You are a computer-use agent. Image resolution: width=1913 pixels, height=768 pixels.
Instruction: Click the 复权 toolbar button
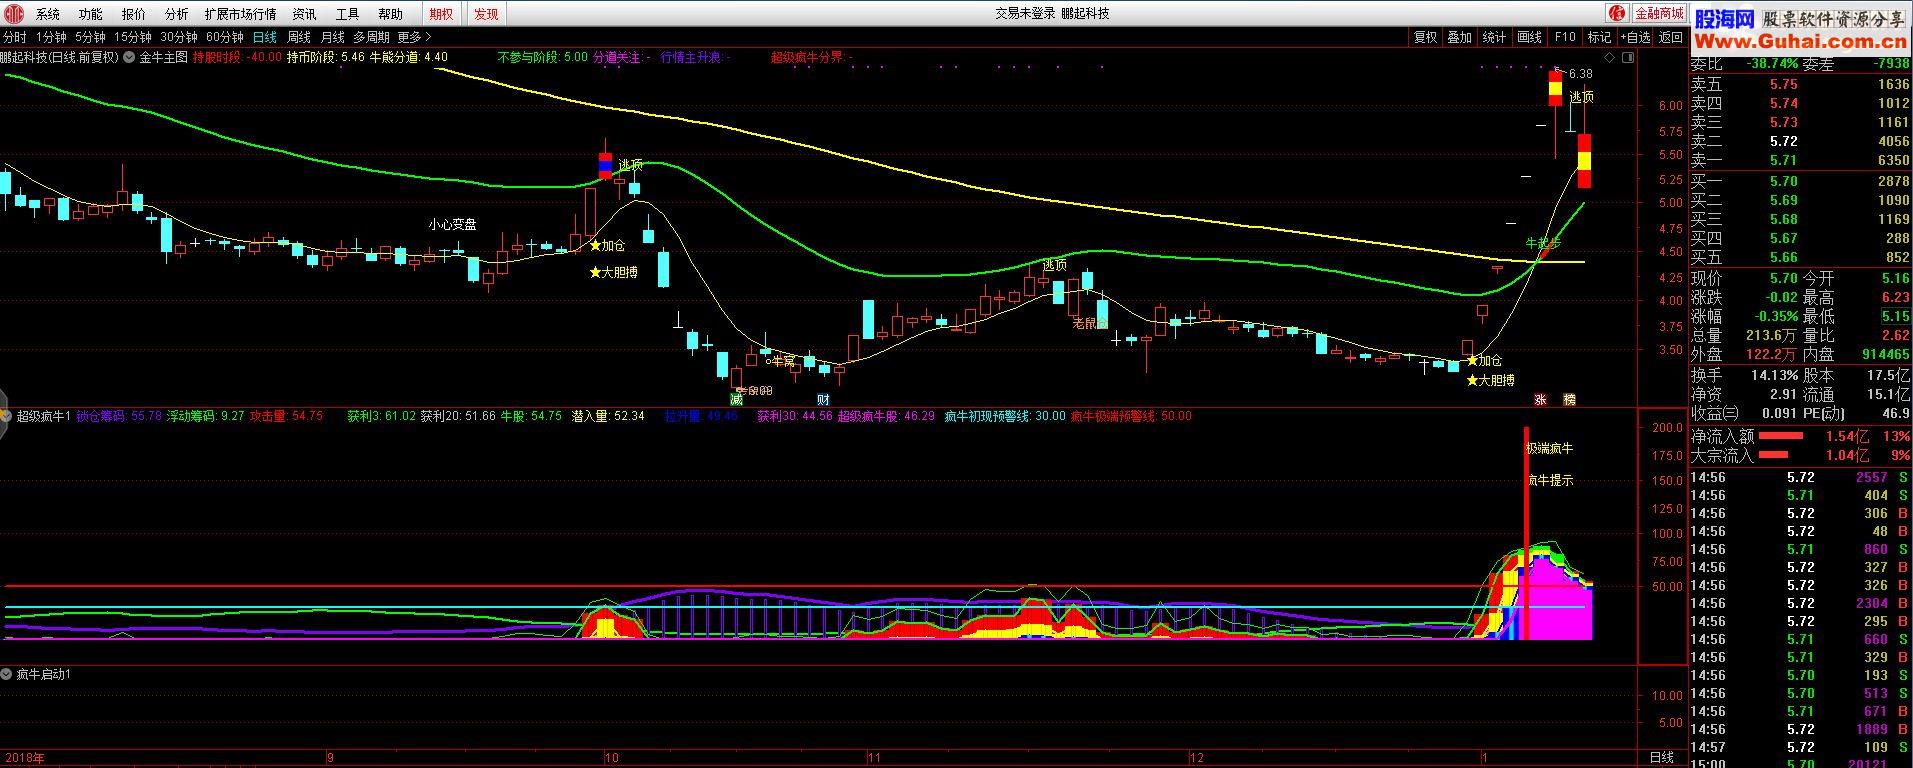pyautogui.click(x=1425, y=37)
